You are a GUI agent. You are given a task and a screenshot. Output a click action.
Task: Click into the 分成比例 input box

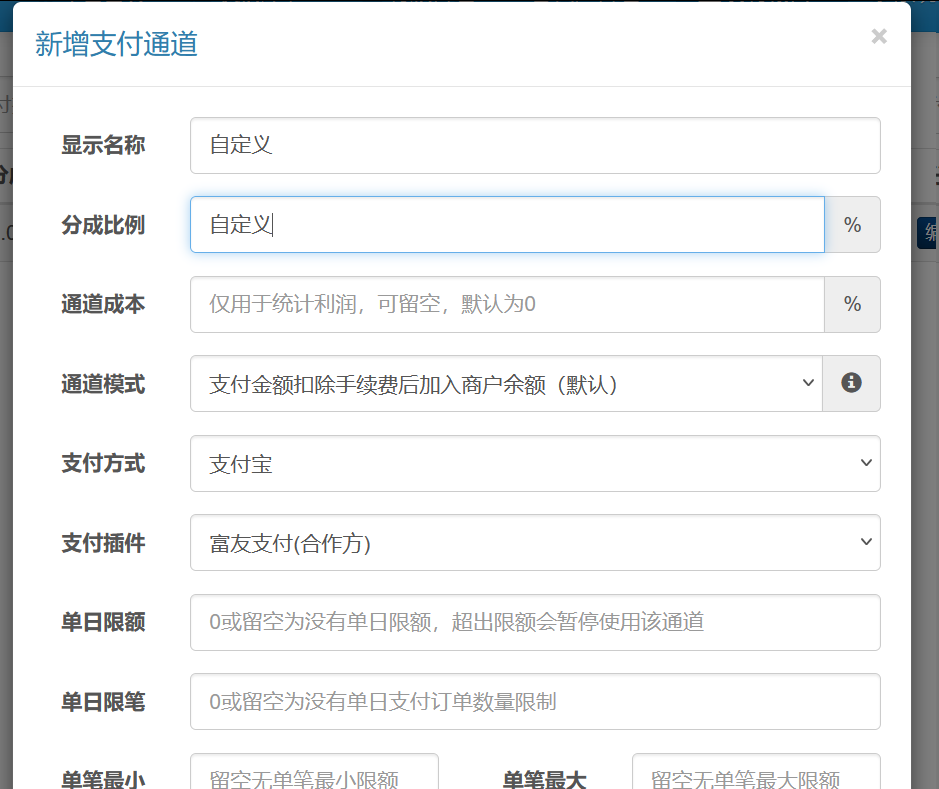point(507,225)
